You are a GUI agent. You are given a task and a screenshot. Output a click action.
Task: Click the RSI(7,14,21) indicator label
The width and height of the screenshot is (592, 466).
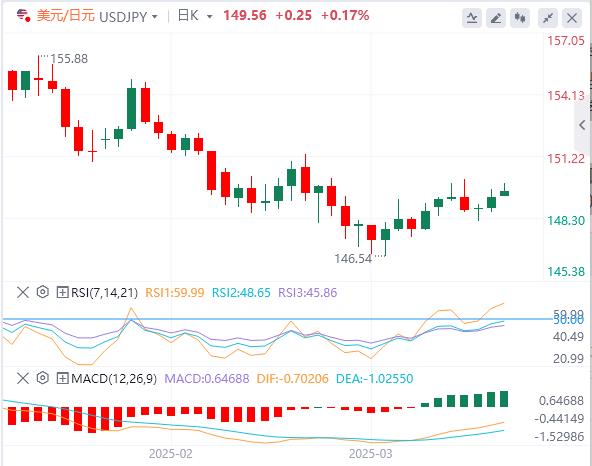(105, 292)
